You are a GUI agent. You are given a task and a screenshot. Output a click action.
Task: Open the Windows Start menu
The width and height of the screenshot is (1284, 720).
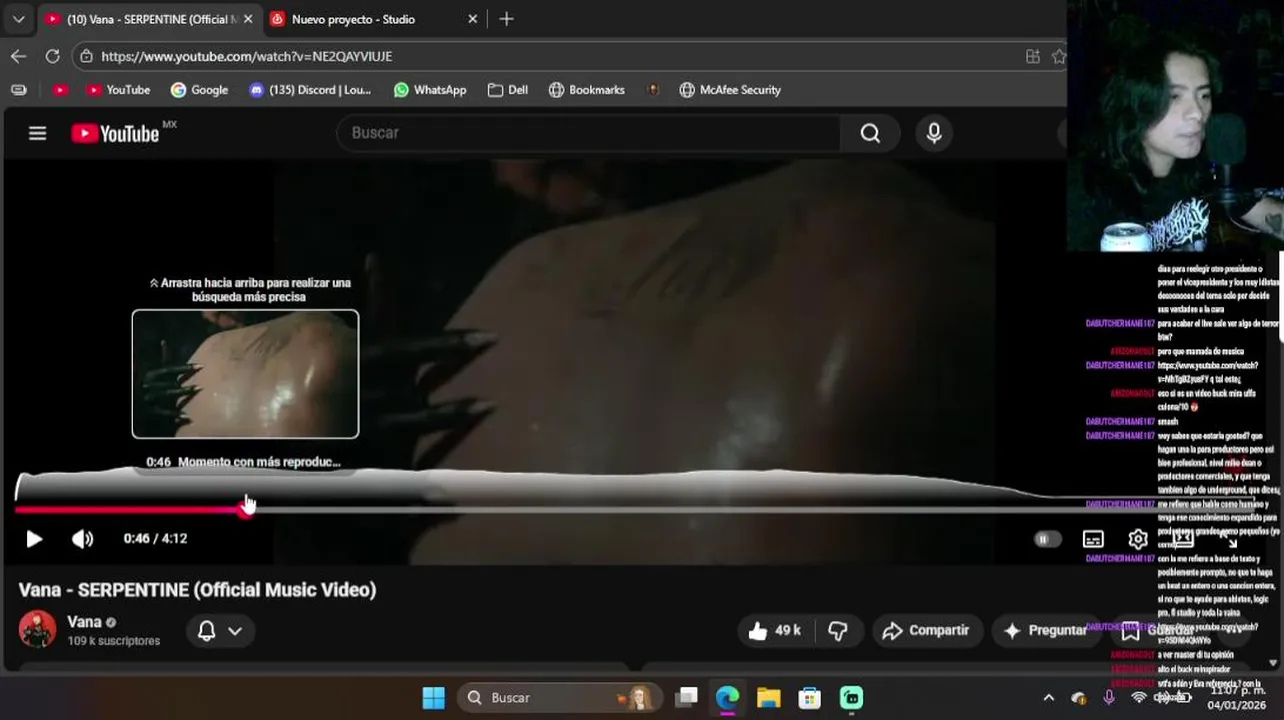[x=434, y=697]
